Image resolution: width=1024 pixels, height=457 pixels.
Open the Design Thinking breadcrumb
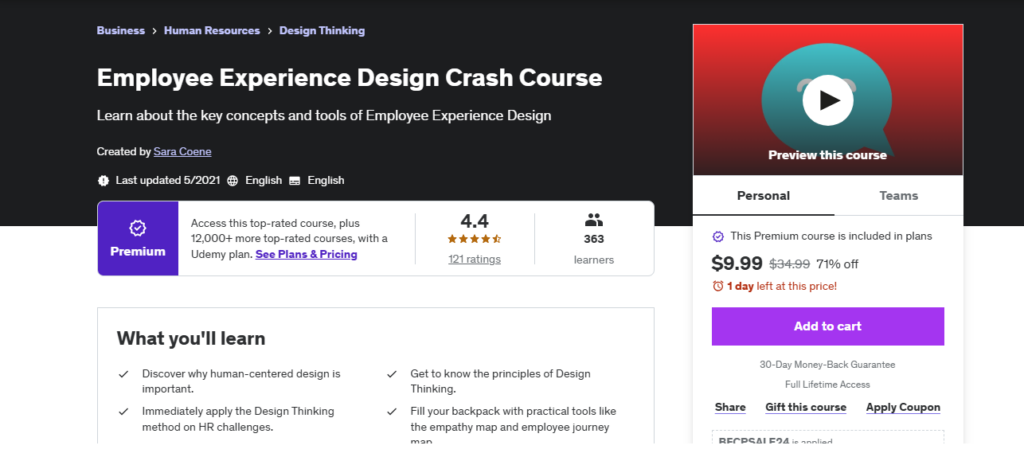[322, 31]
